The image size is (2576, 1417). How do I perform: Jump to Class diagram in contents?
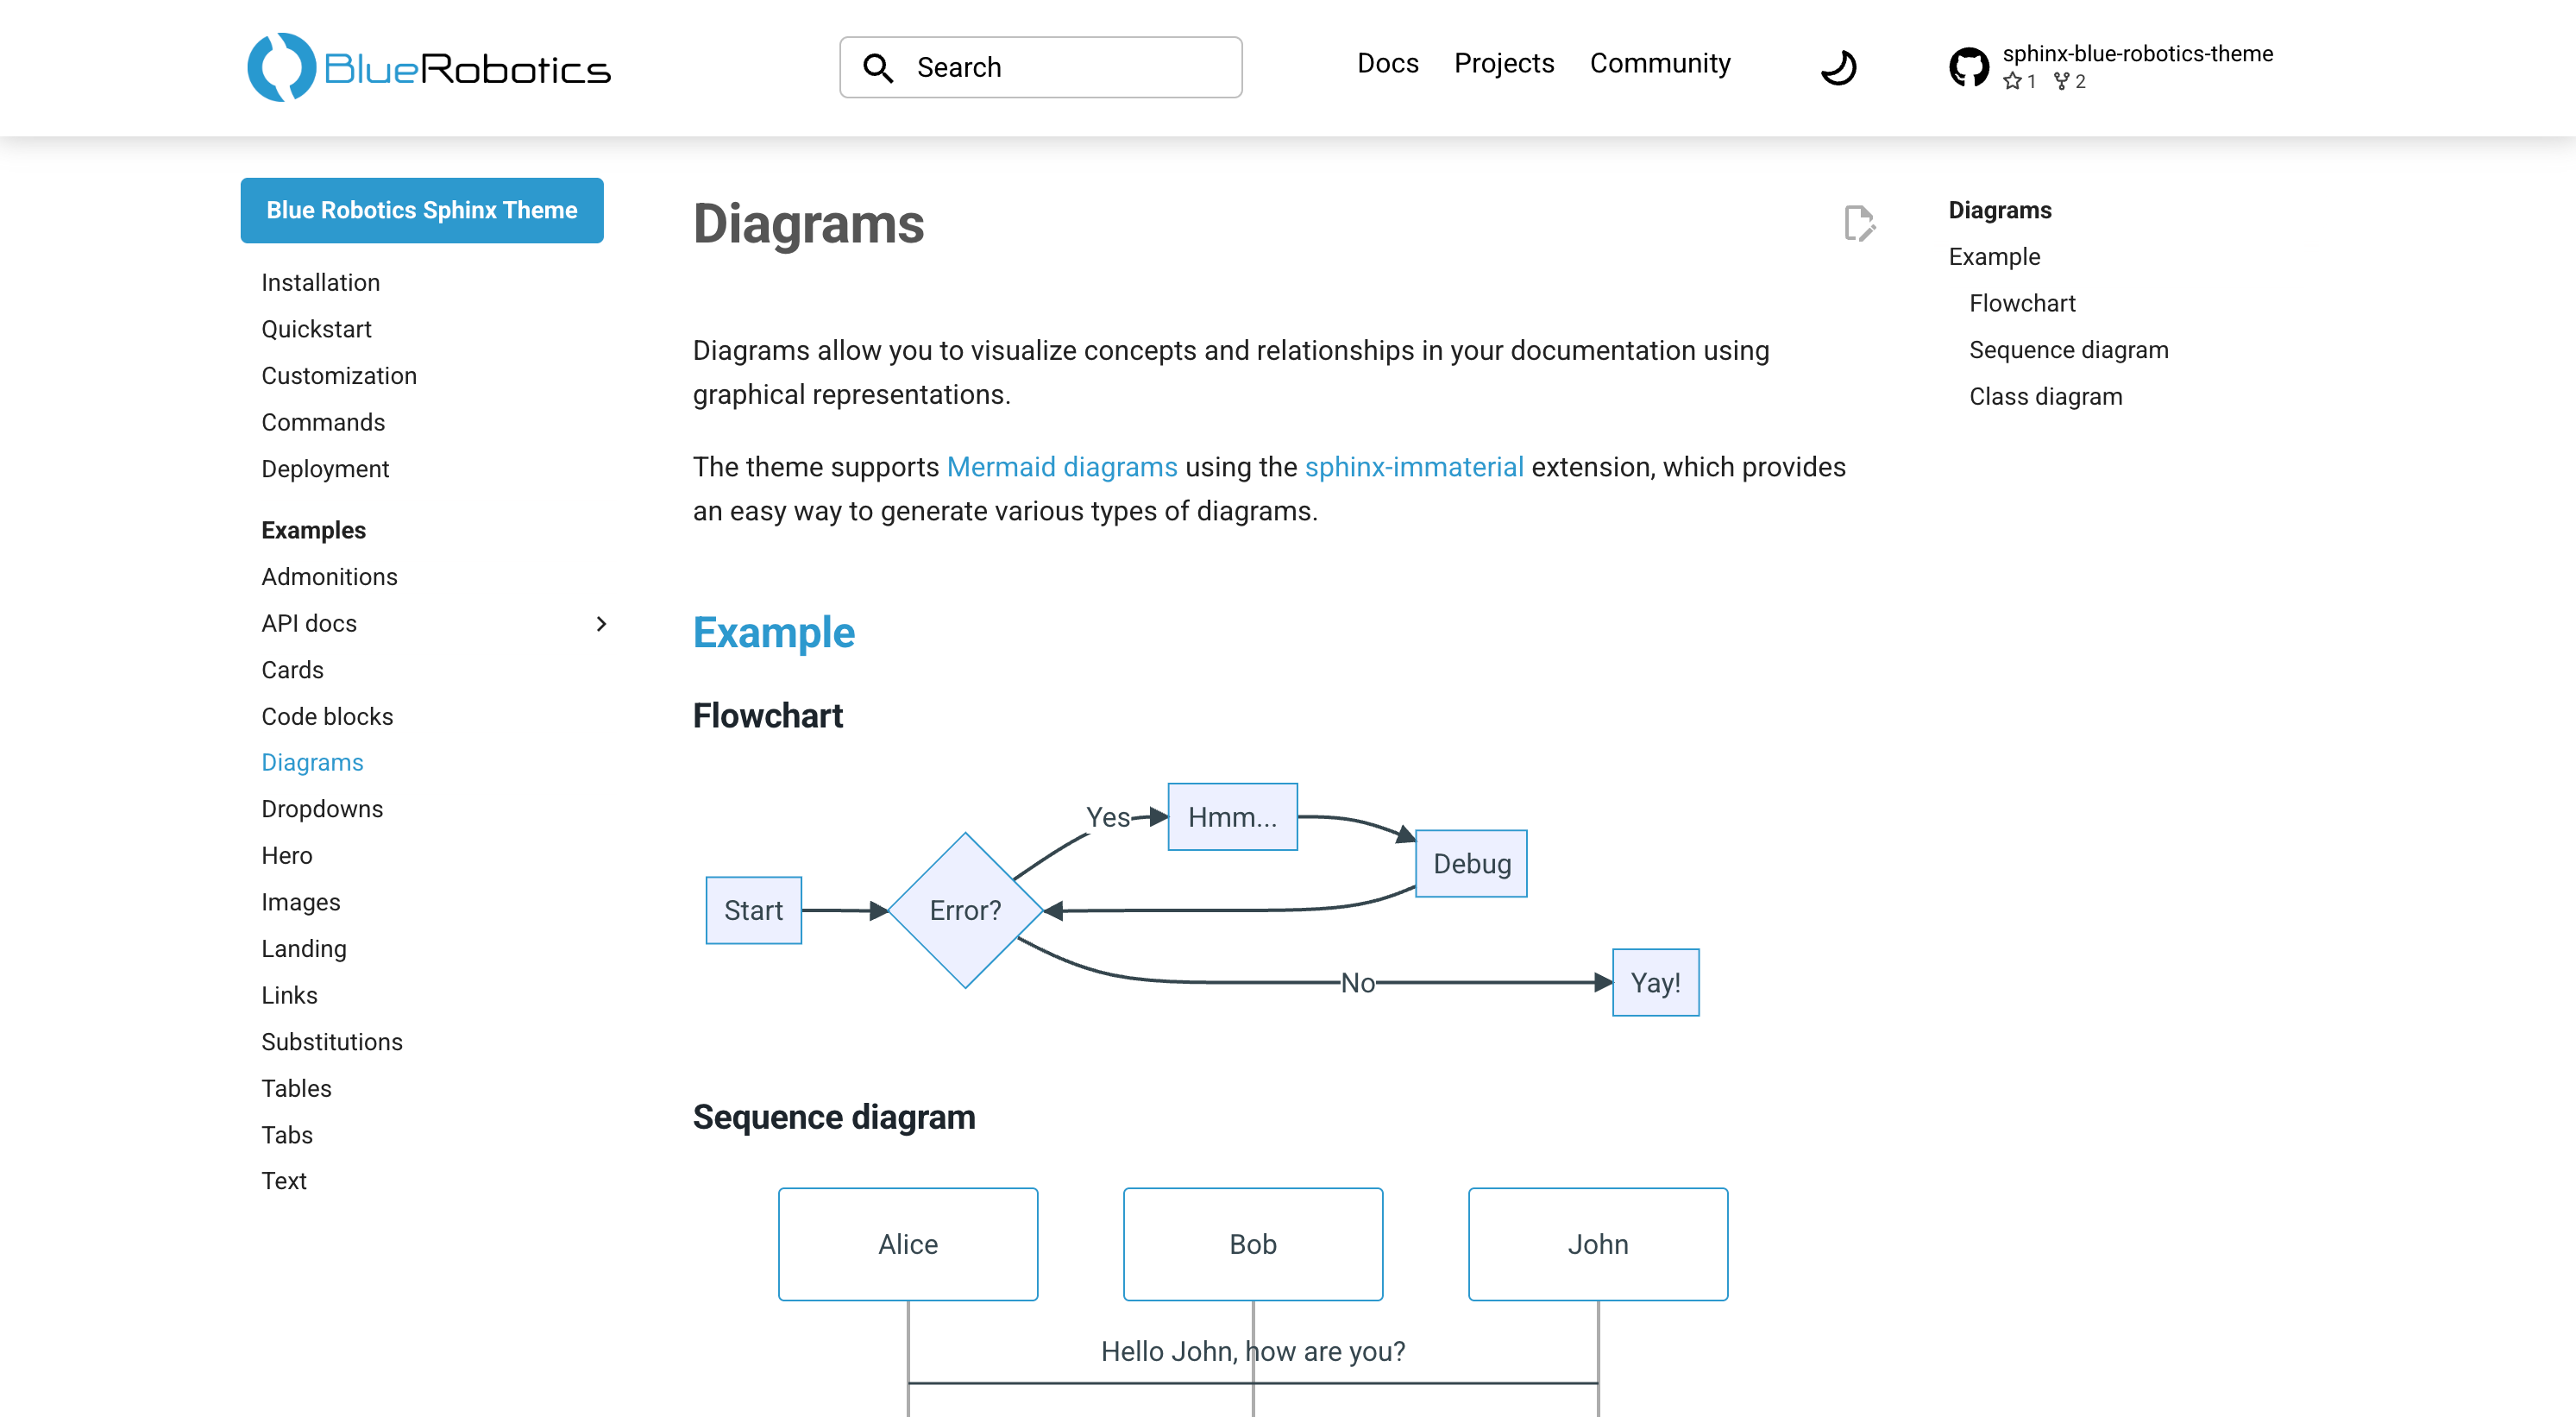2045,397
